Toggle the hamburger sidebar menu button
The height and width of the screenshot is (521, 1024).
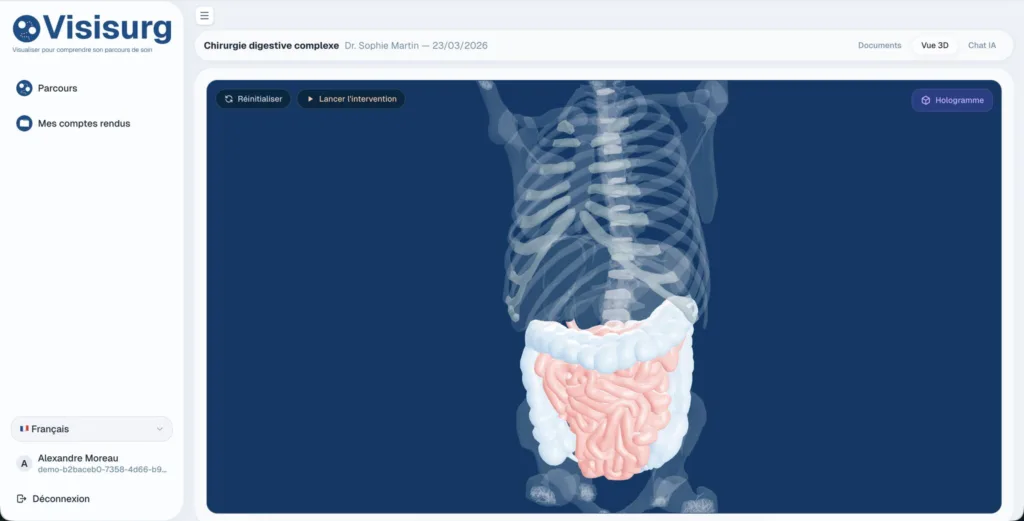point(204,16)
